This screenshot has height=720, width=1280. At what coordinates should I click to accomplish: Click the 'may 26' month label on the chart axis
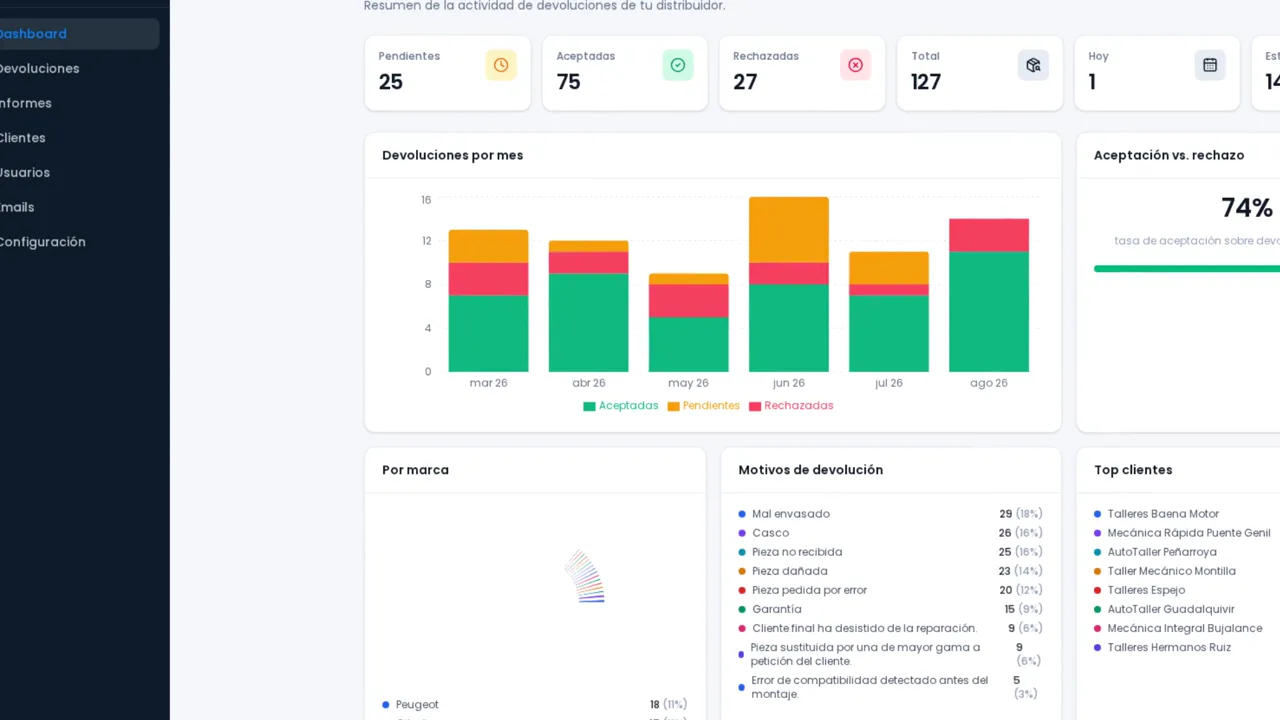coord(689,383)
